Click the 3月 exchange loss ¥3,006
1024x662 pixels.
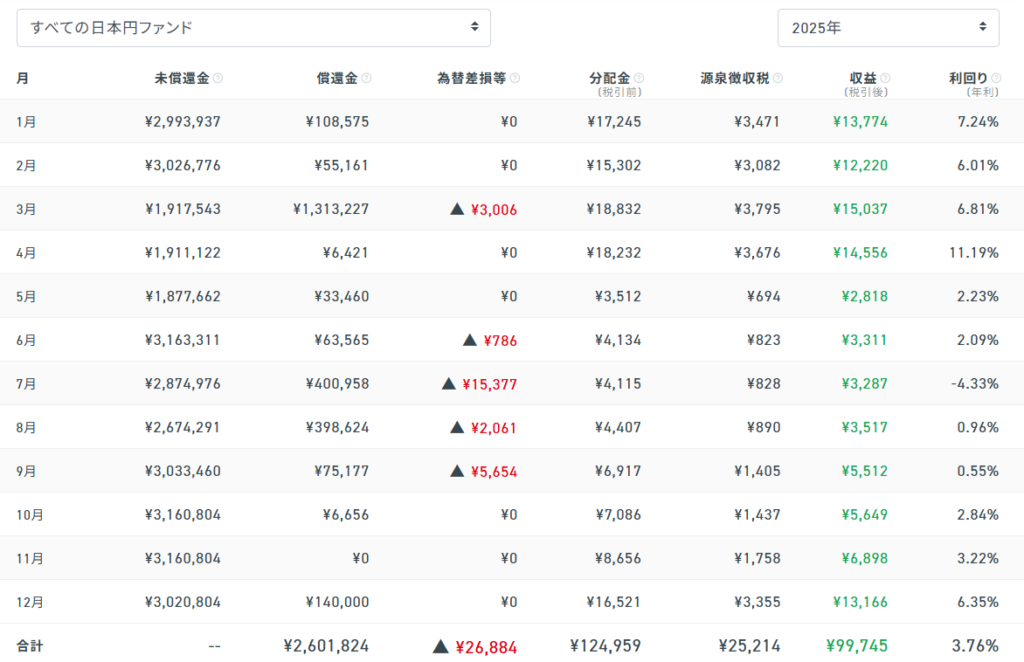click(x=493, y=209)
